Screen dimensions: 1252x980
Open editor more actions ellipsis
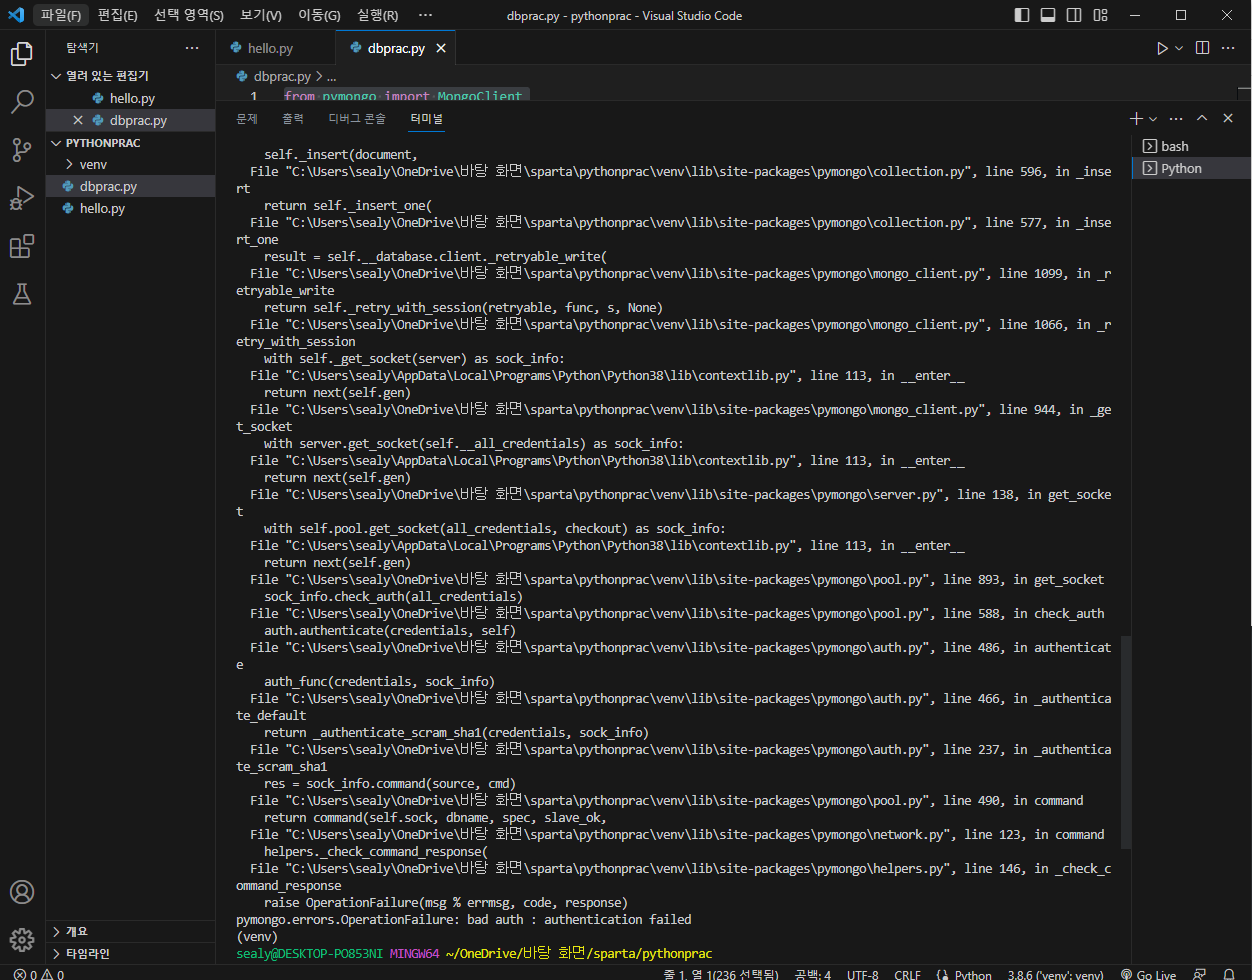tap(1230, 48)
